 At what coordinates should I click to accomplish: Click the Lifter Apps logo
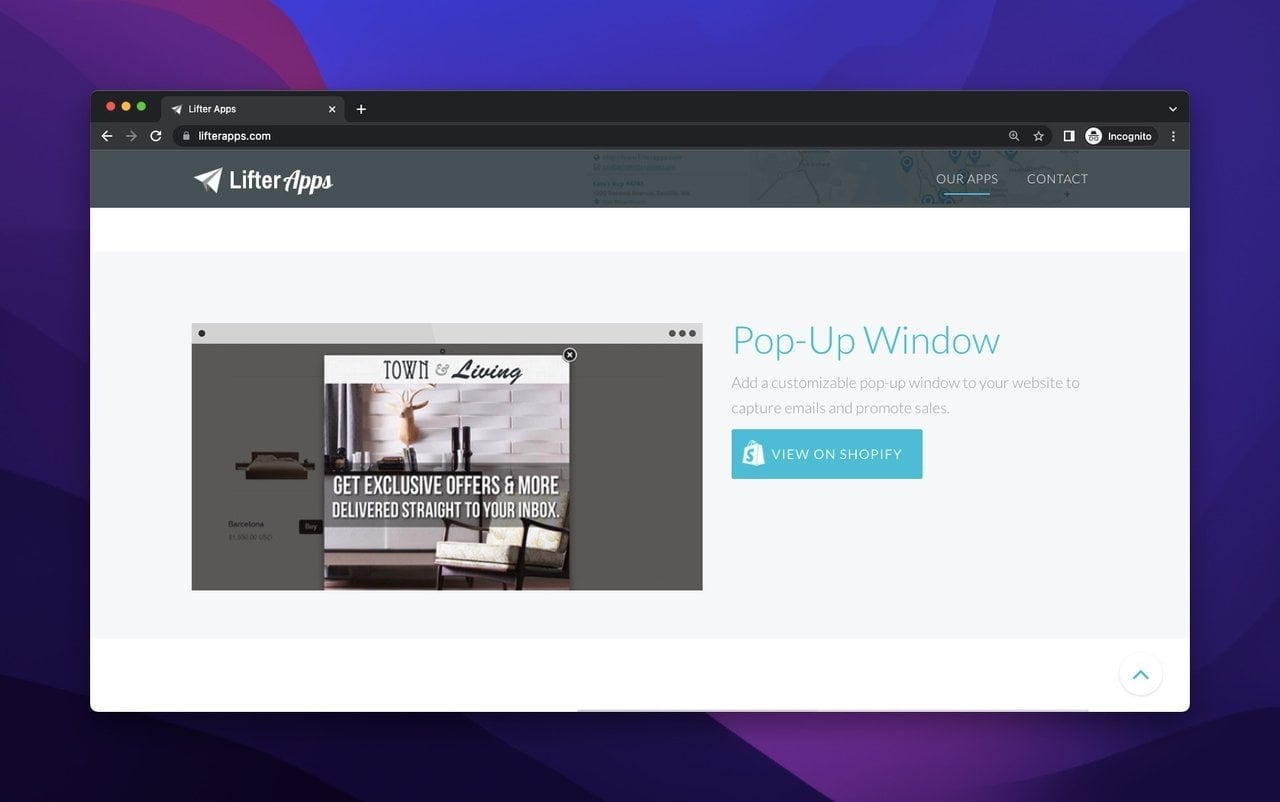click(x=263, y=180)
